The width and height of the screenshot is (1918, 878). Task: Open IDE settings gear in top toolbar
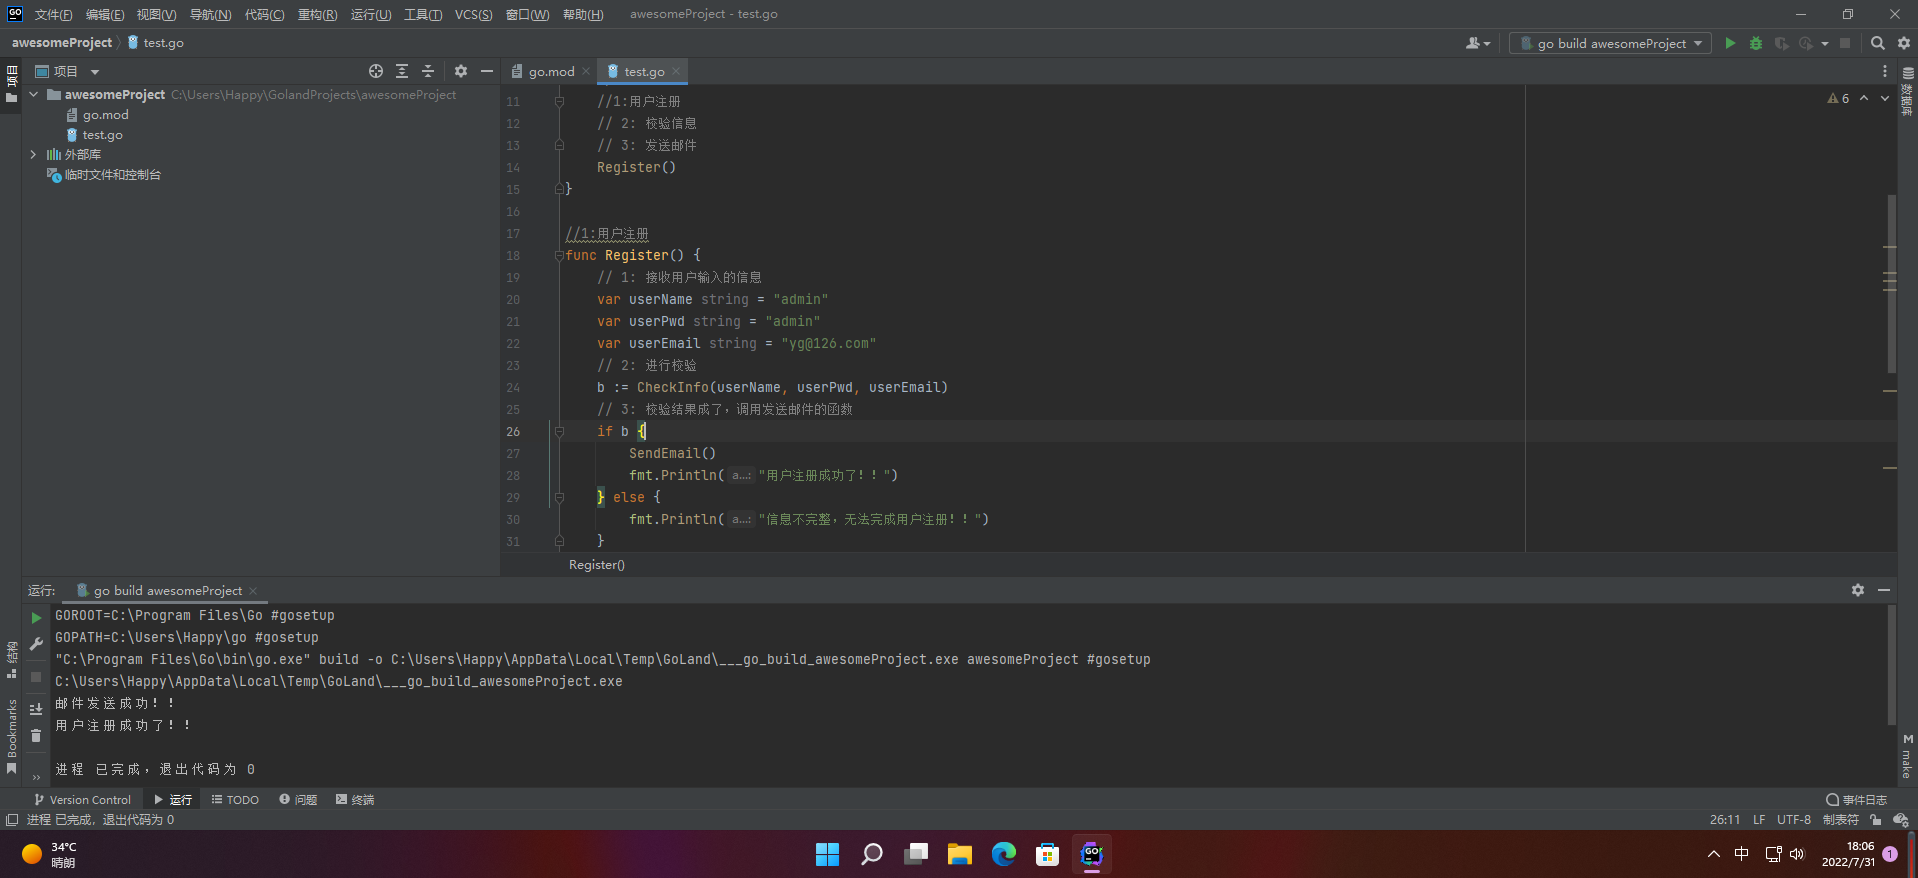coord(1904,43)
